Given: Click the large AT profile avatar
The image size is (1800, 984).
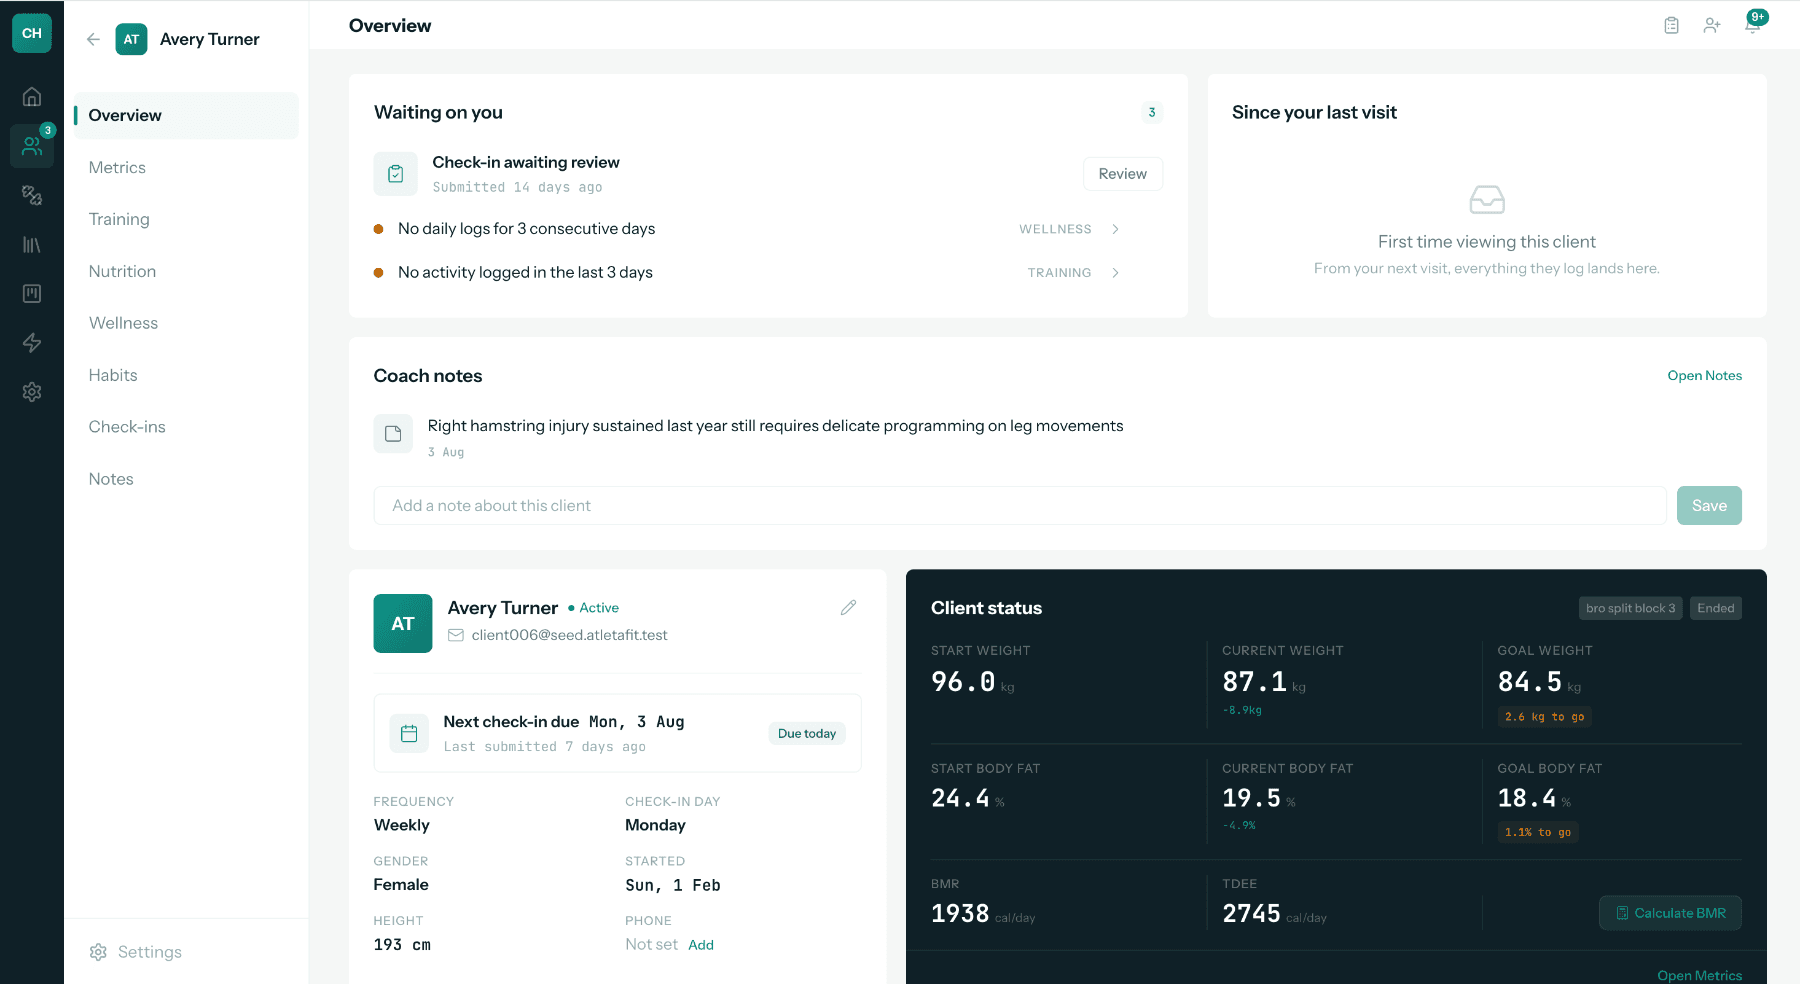Looking at the screenshot, I should (x=403, y=623).
